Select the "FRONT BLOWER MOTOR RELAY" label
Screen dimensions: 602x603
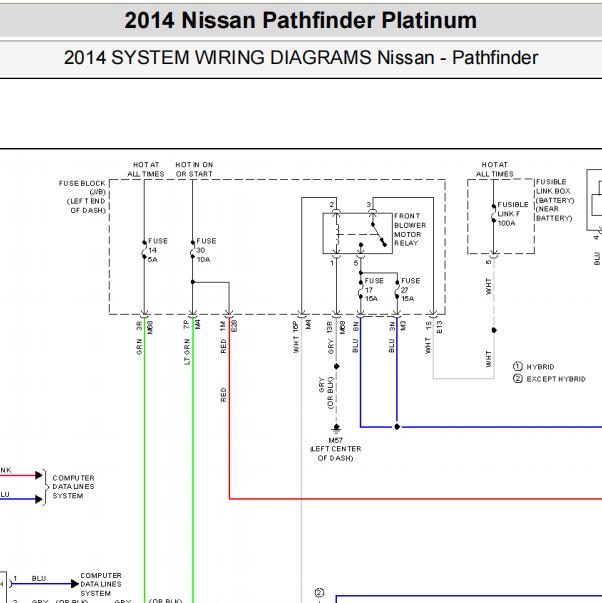click(x=410, y=230)
